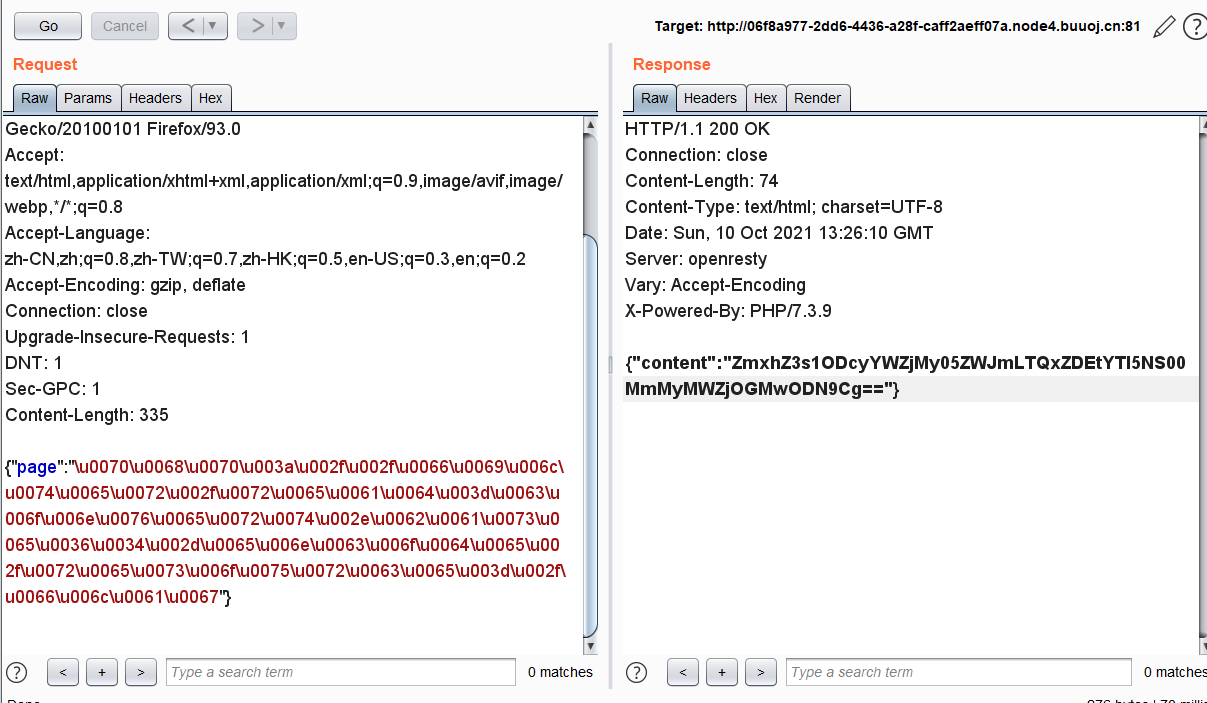Switch to the Response Render tab
The height and width of the screenshot is (703, 1207).
pos(817,98)
